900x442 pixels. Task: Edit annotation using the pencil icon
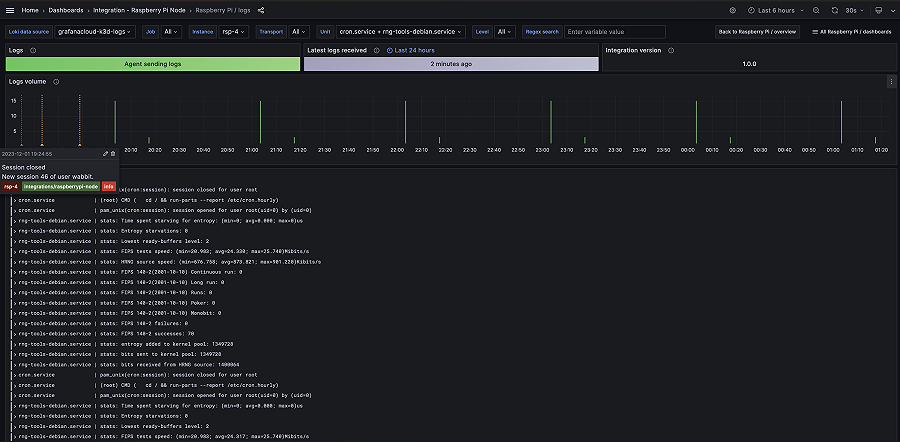[x=106, y=153]
